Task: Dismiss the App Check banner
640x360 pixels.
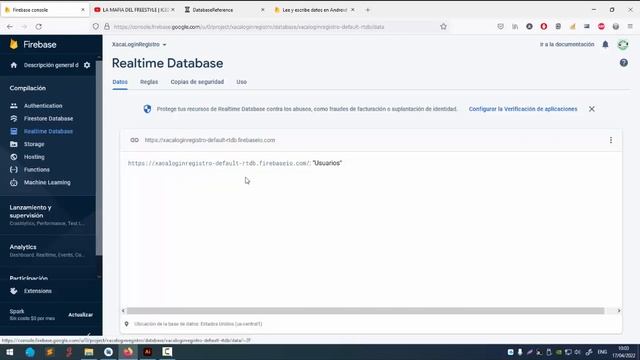Action: pos(591,109)
